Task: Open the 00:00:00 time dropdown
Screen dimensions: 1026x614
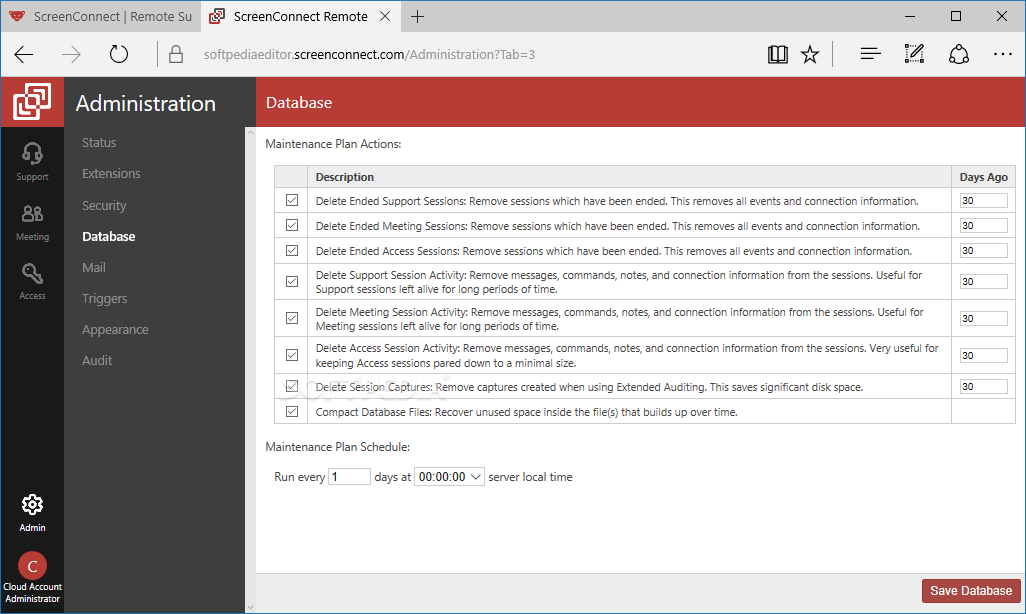Action: click(x=449, y=477)
